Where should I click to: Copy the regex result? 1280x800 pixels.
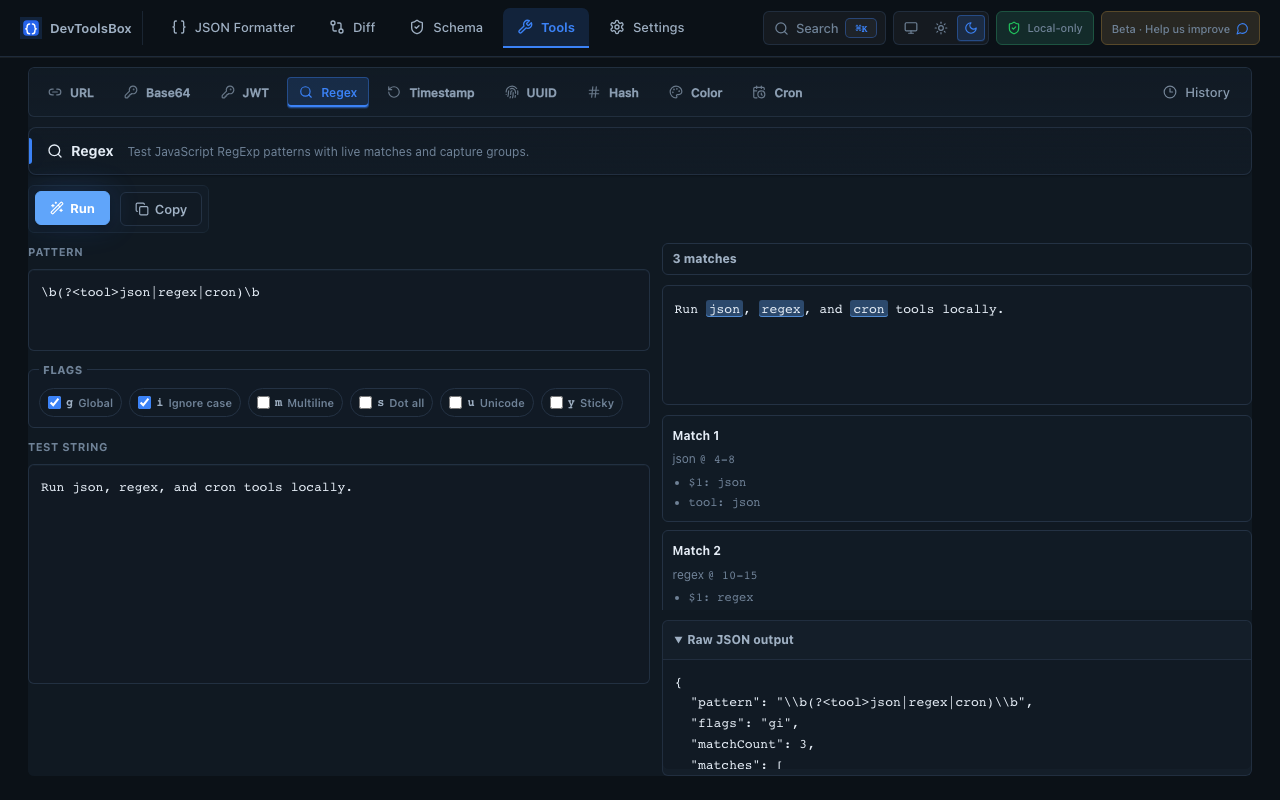pos(161,209)
